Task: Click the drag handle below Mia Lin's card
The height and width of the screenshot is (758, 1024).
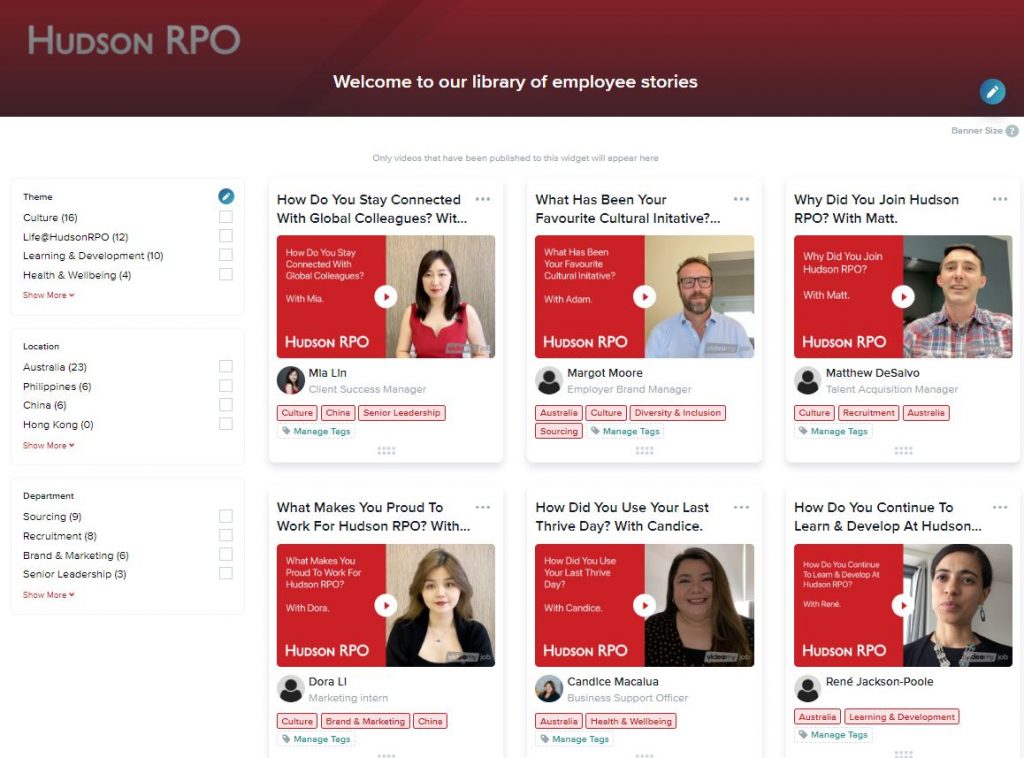Action: tap(386, 451)
